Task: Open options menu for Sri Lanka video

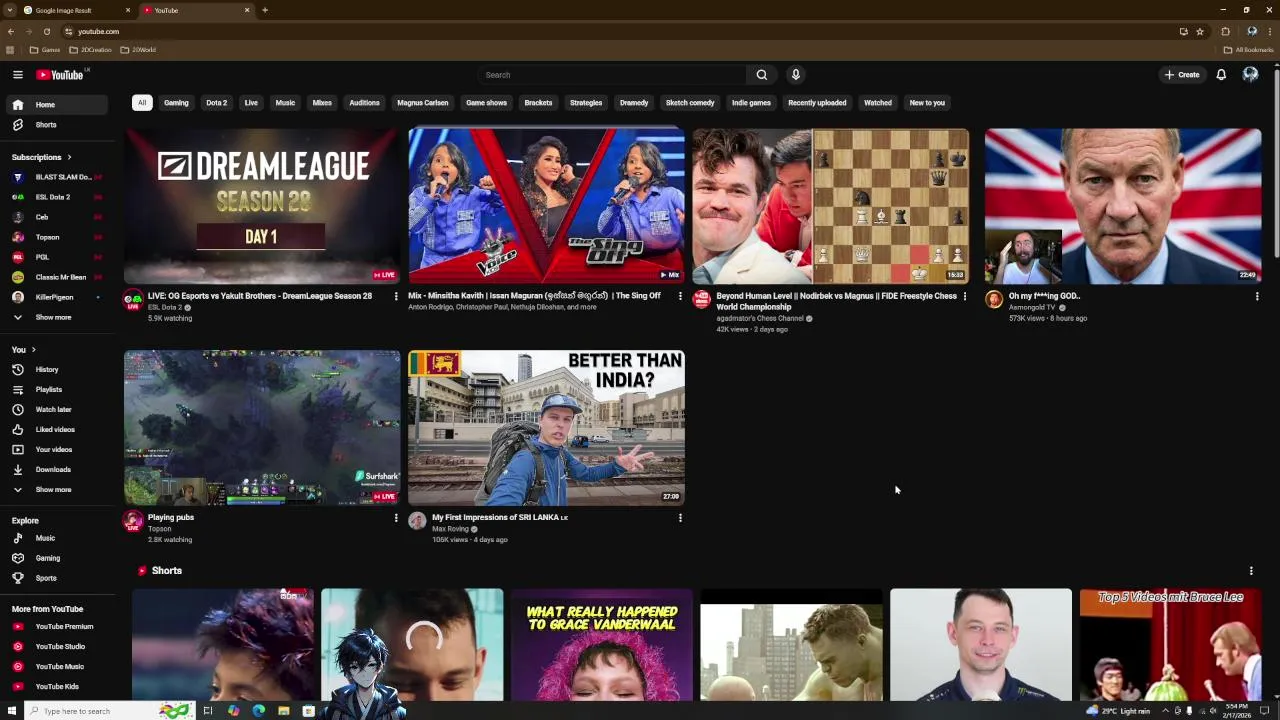Action: click(x=680, y=518)
